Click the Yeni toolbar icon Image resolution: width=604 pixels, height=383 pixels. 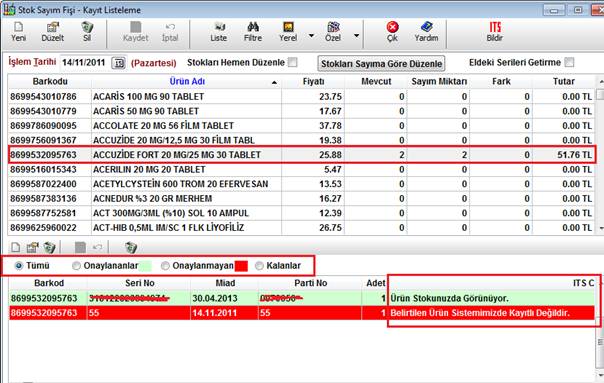[18, 27]
